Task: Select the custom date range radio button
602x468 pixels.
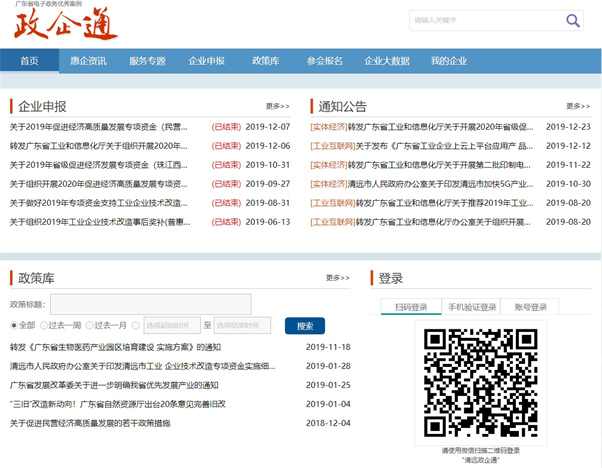Action: [136, 326]
